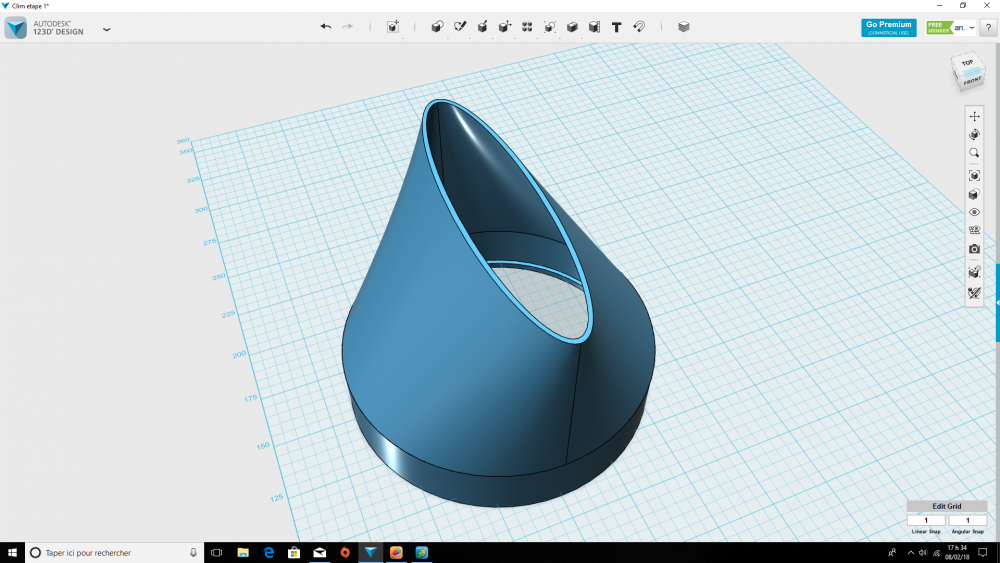1000x563 pixels.
Task: Open the 123D Design application menu dropdown
Action: click(x=107, y=29)
